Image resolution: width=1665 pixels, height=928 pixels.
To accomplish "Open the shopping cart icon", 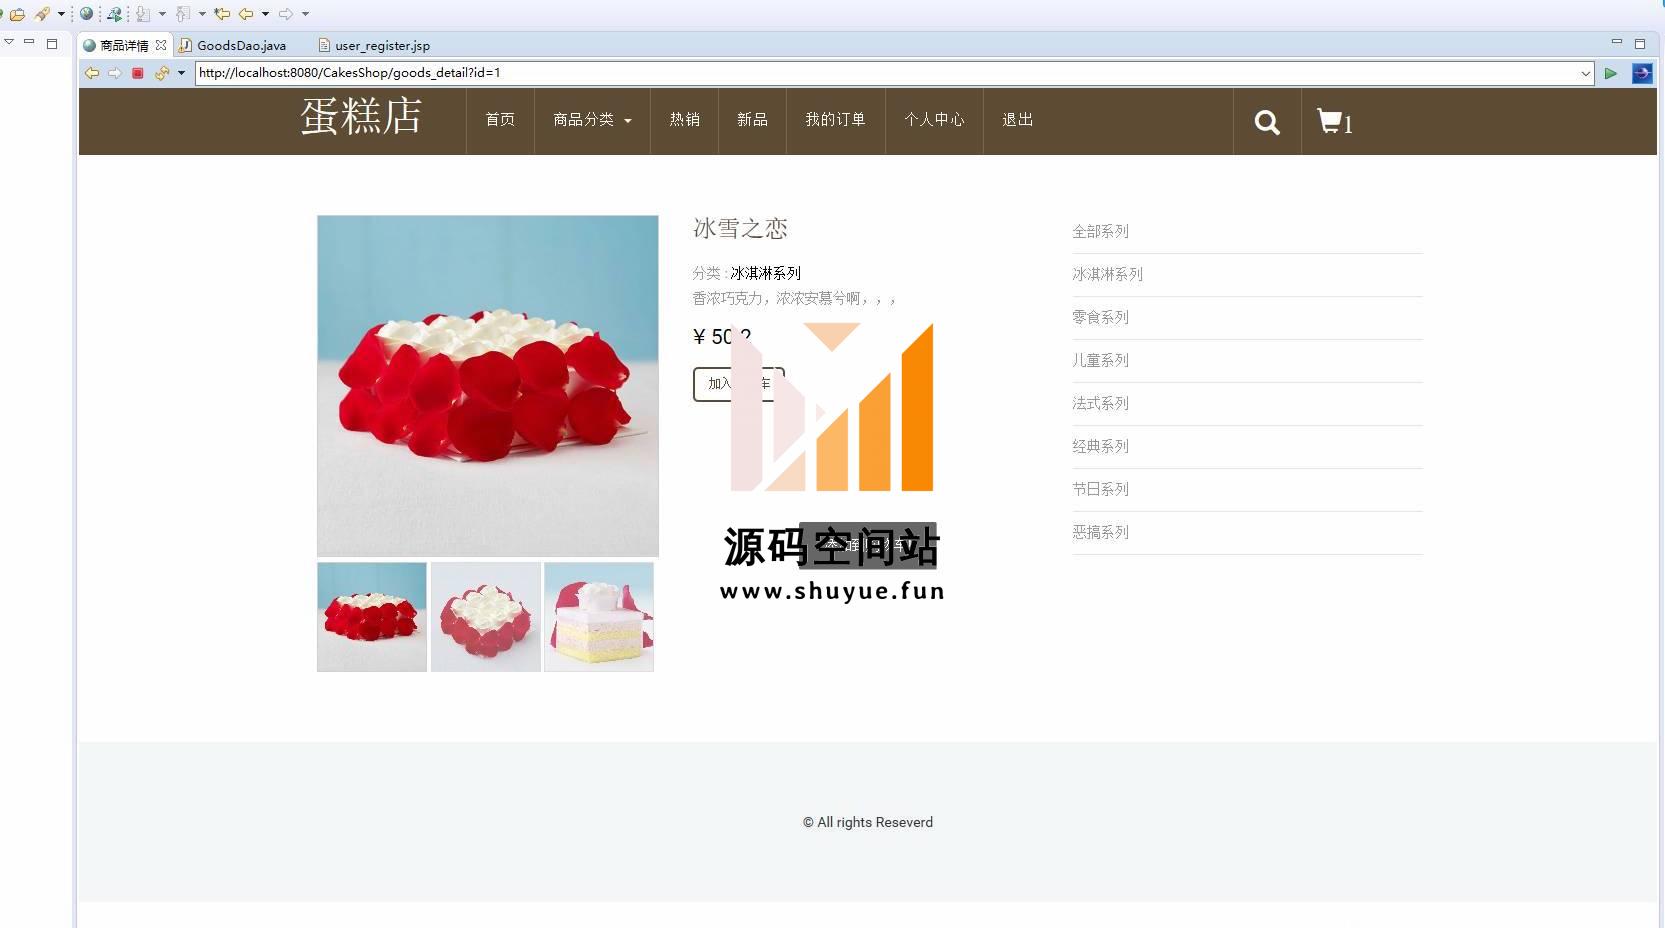I will click(1334, 122).
